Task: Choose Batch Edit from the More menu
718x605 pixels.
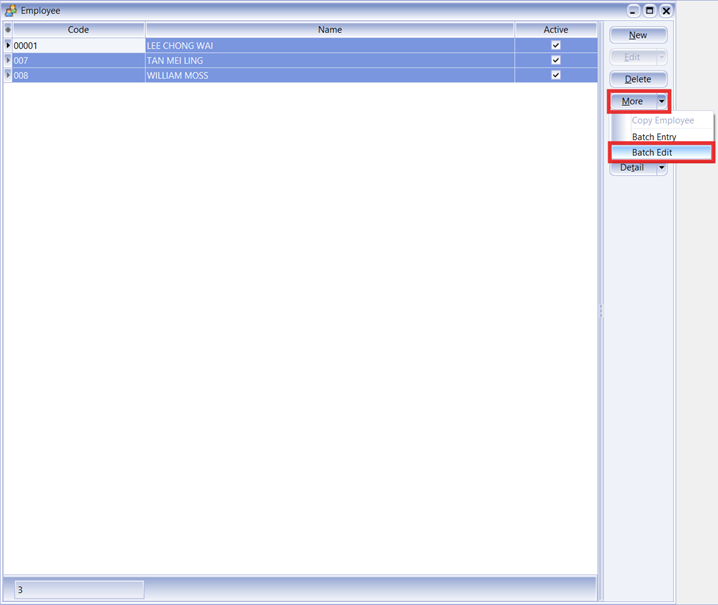Action: (x=652, y=153)
